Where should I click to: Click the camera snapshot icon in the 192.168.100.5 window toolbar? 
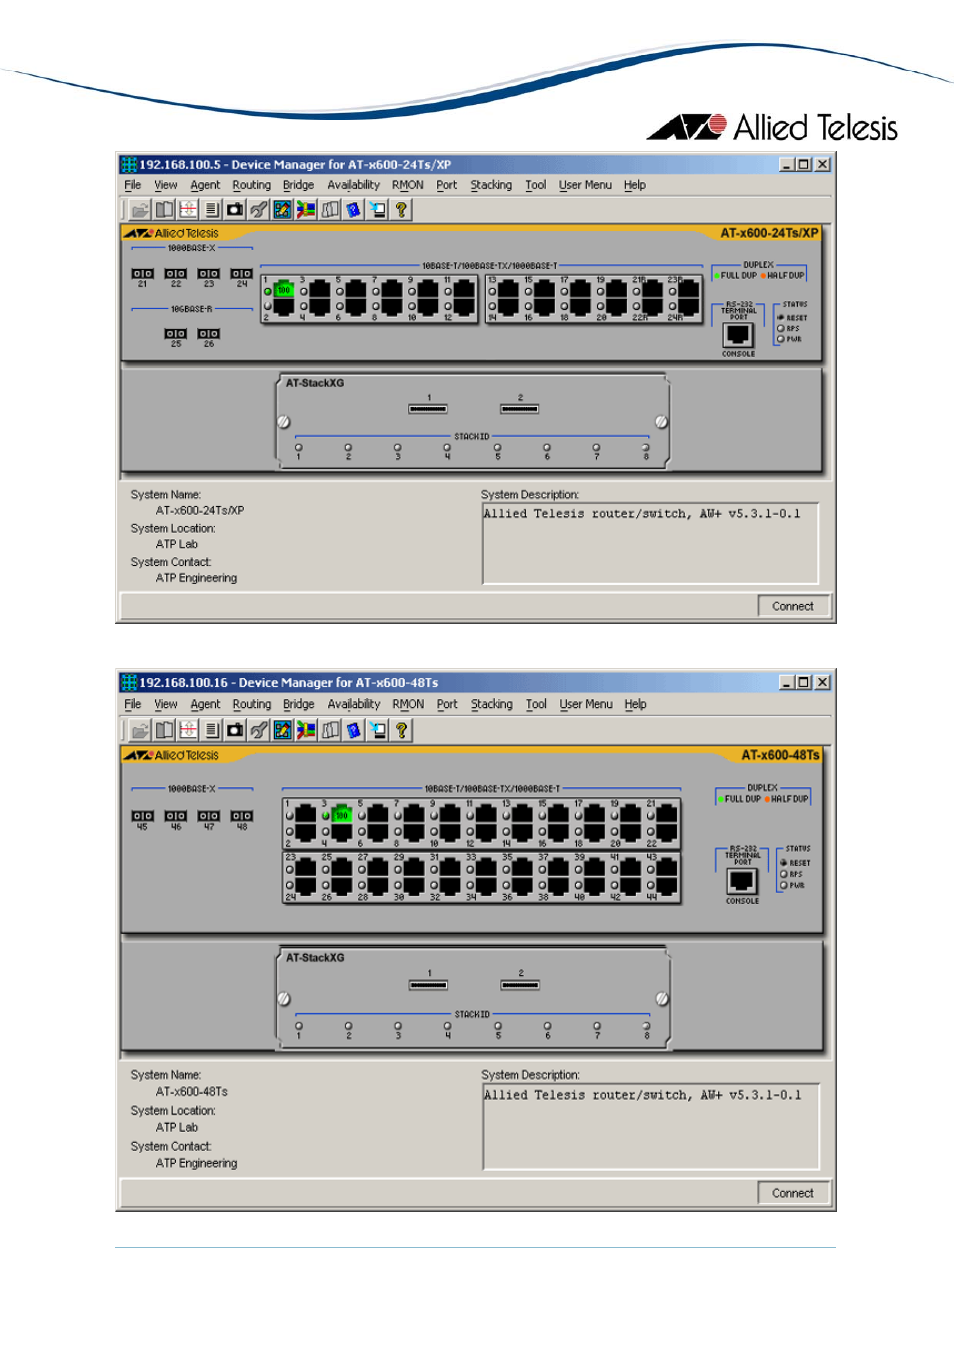click(x=235, y=209)
